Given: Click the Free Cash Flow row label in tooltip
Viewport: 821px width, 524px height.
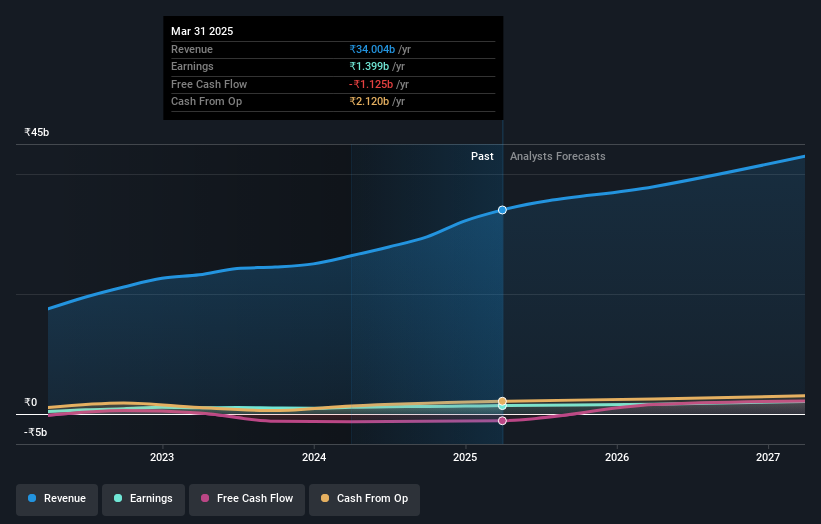Looking at the screenshot, I should coord(209,84).
